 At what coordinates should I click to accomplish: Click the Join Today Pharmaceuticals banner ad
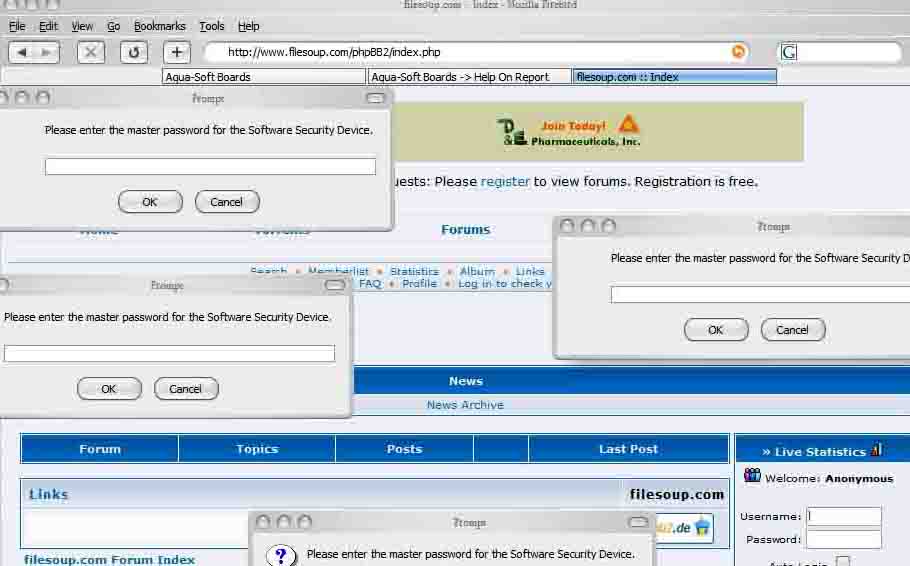pyautogui.click(x=598, y=132)
